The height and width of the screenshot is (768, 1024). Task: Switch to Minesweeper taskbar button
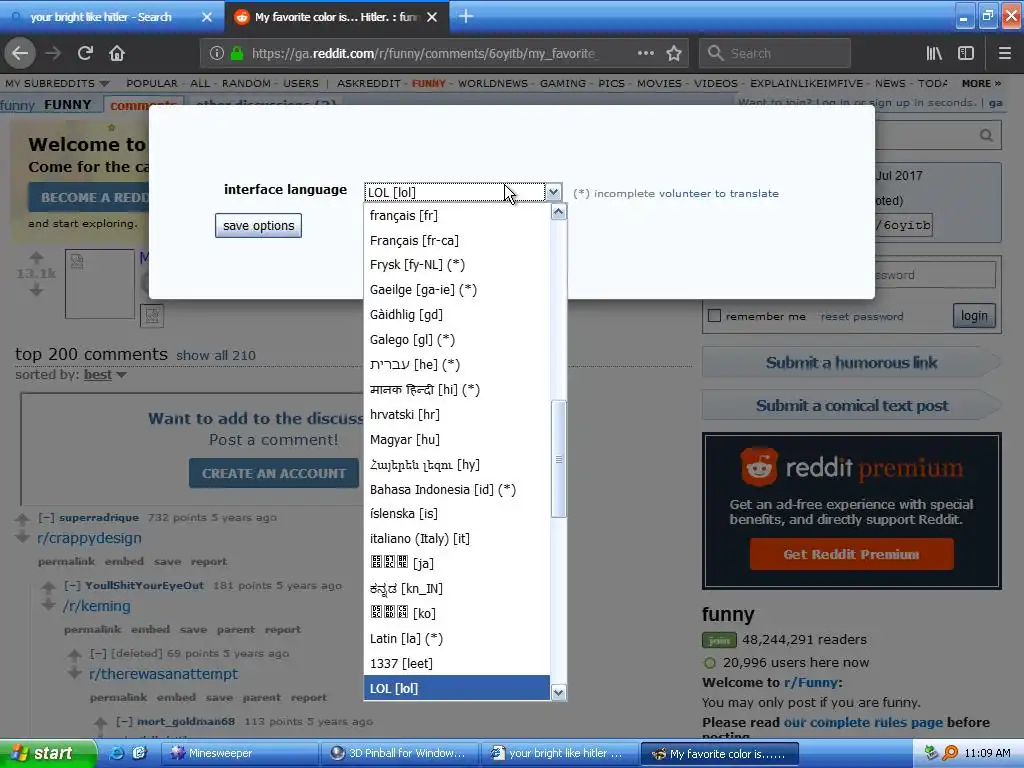click(240, 754)
